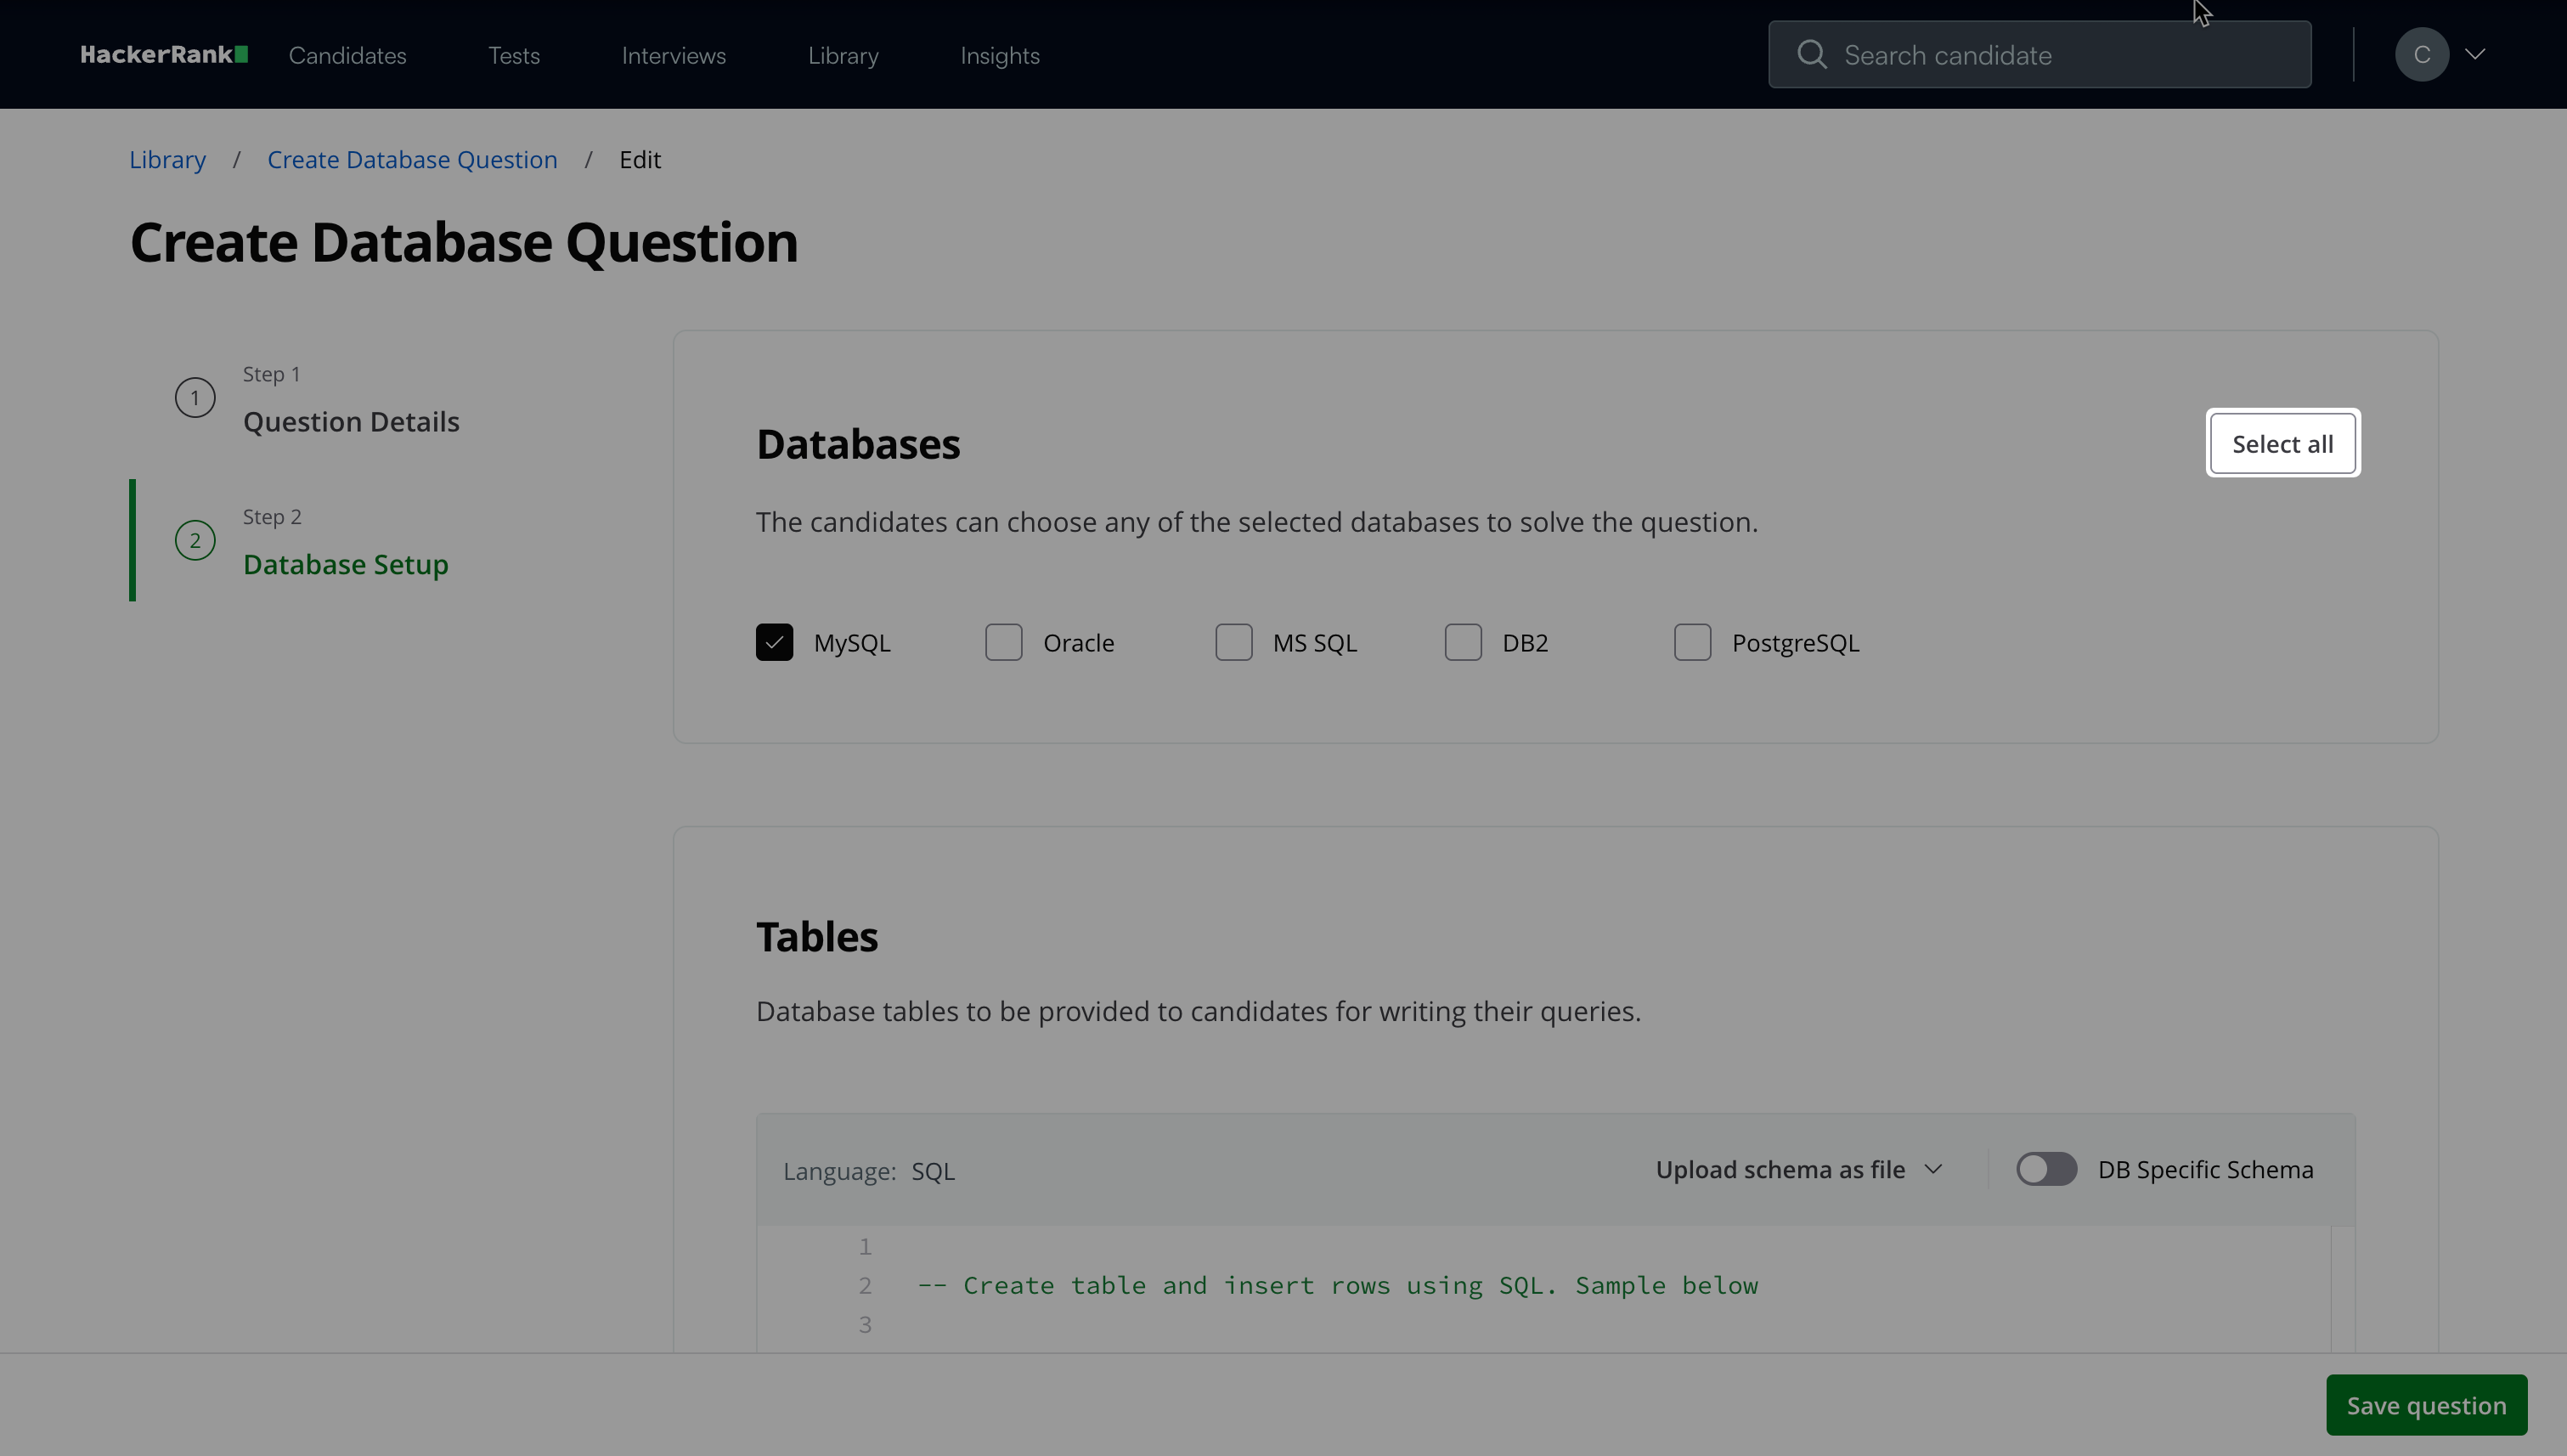Open the Candidates menu
The width and height of the screenshot is (2567, 1456).
pos(347,56)
